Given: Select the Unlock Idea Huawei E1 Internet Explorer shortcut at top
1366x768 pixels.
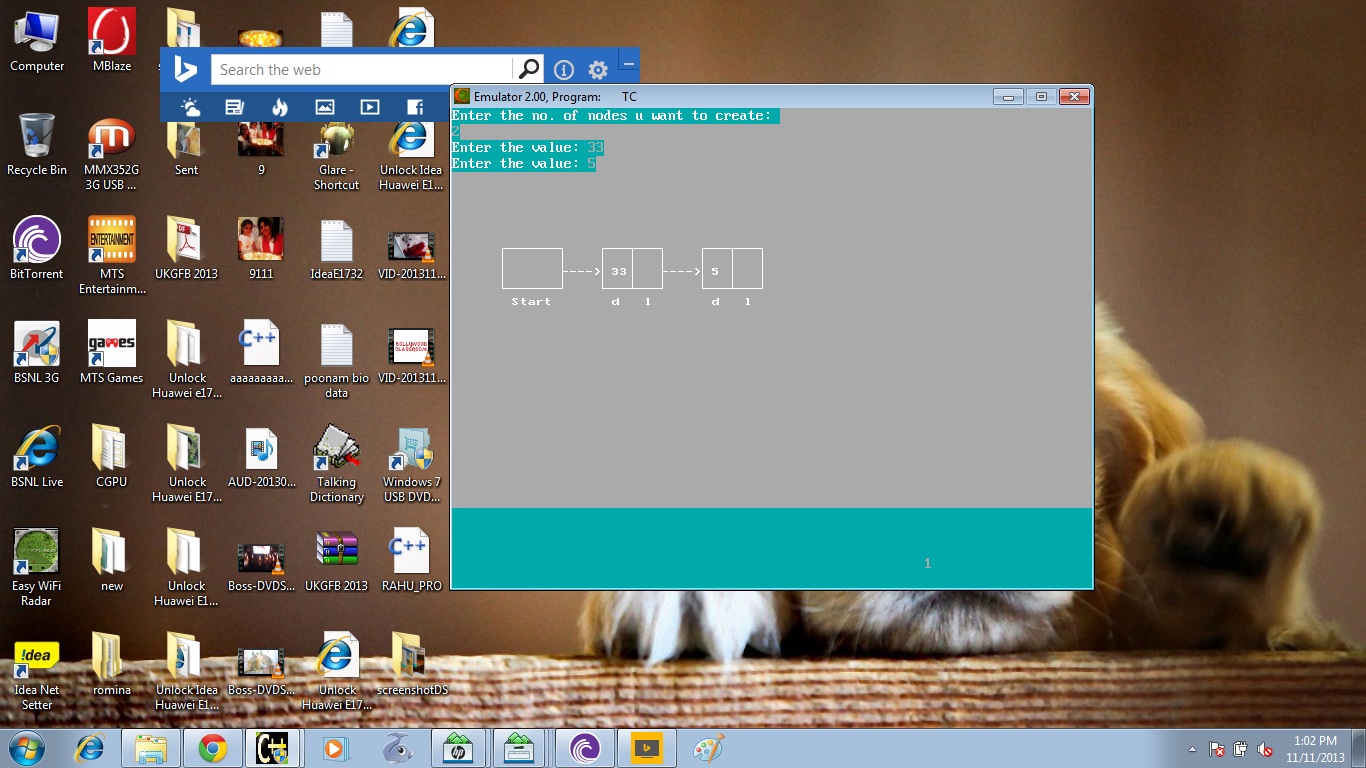Looking at the screenshot, I should (x=411, y=155).
